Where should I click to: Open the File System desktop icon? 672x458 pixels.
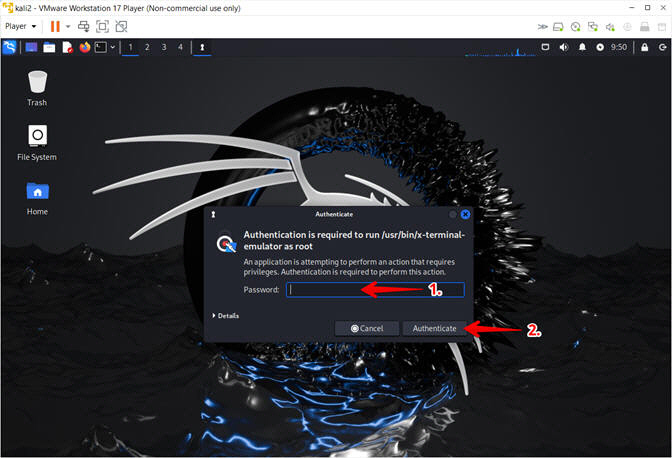click(37, 143)
